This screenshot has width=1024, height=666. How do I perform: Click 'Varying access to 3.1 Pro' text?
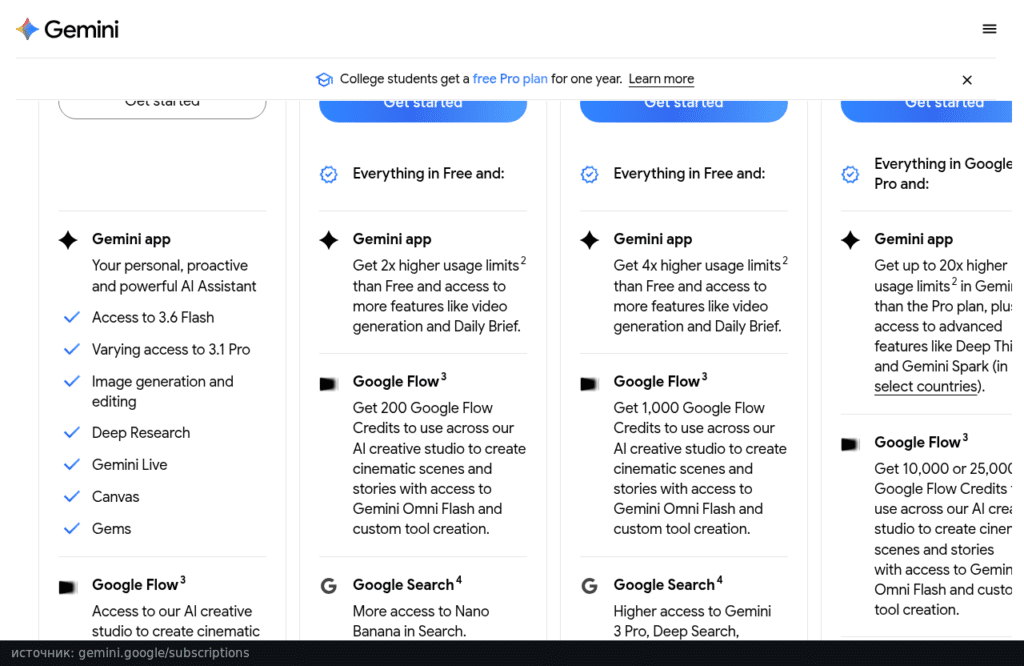pos(171,349)
